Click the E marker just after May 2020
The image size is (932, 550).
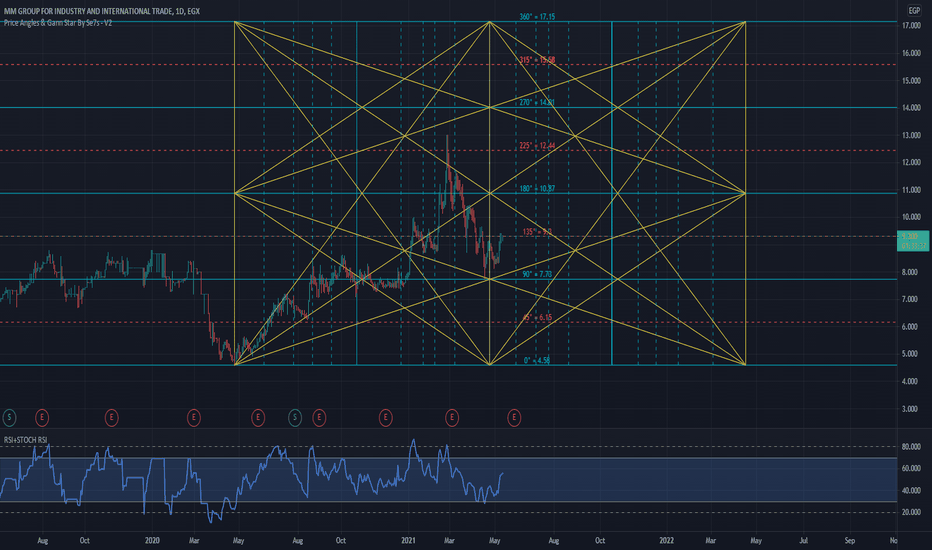pos(258,418)
